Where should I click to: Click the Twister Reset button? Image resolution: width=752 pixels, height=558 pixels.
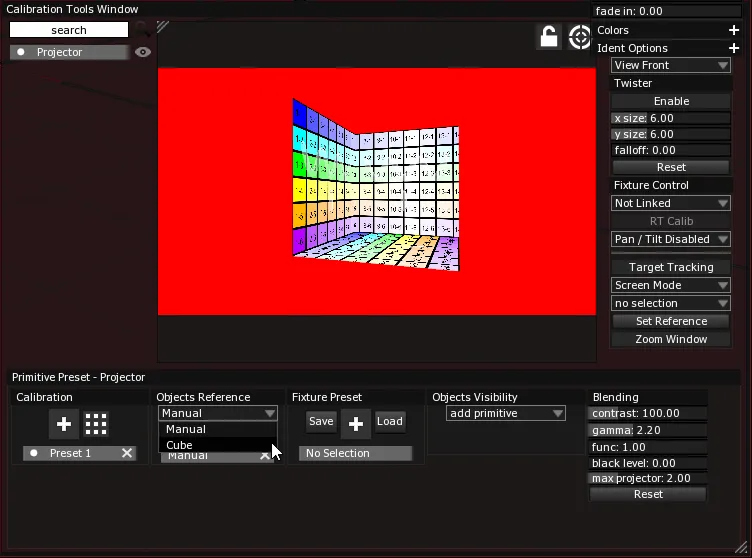click(x=671, y=167)
